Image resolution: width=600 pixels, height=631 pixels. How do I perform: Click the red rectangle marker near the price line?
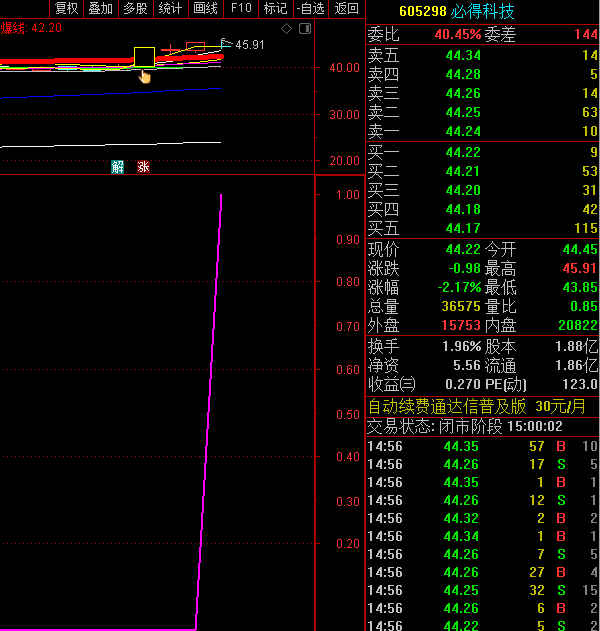pyautogui.click(x=195, y=47)
